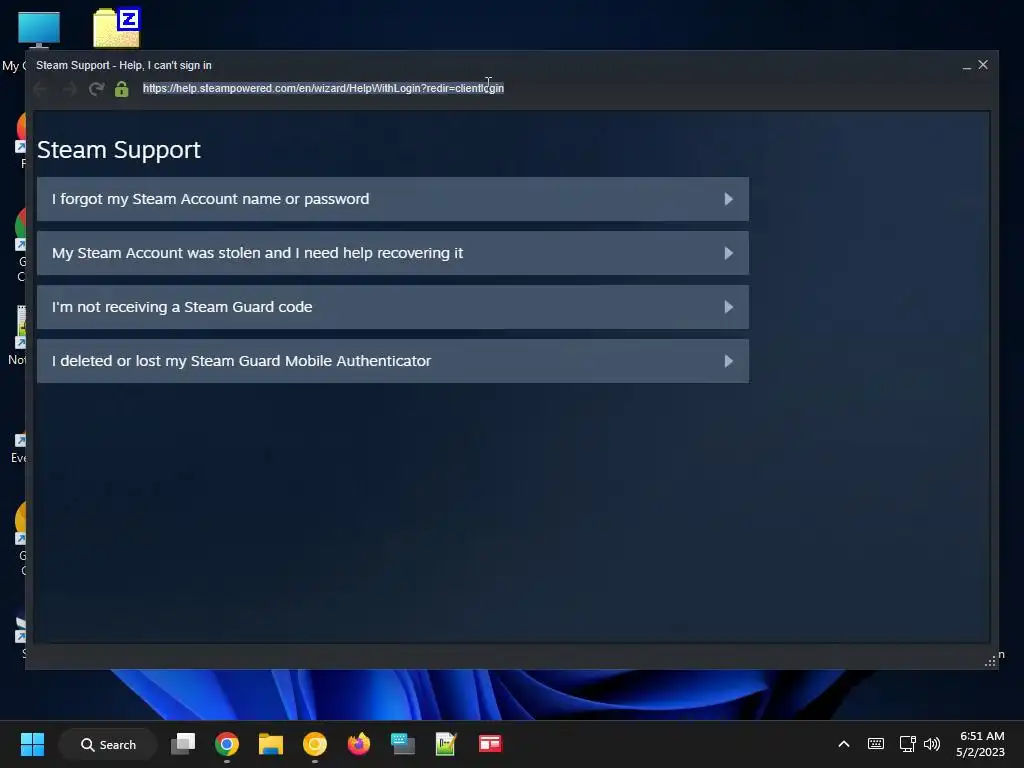Viewport: 1024px width, 768px height.
Task: Select the help.steampowered.com URL field
Action: [323, 88]
